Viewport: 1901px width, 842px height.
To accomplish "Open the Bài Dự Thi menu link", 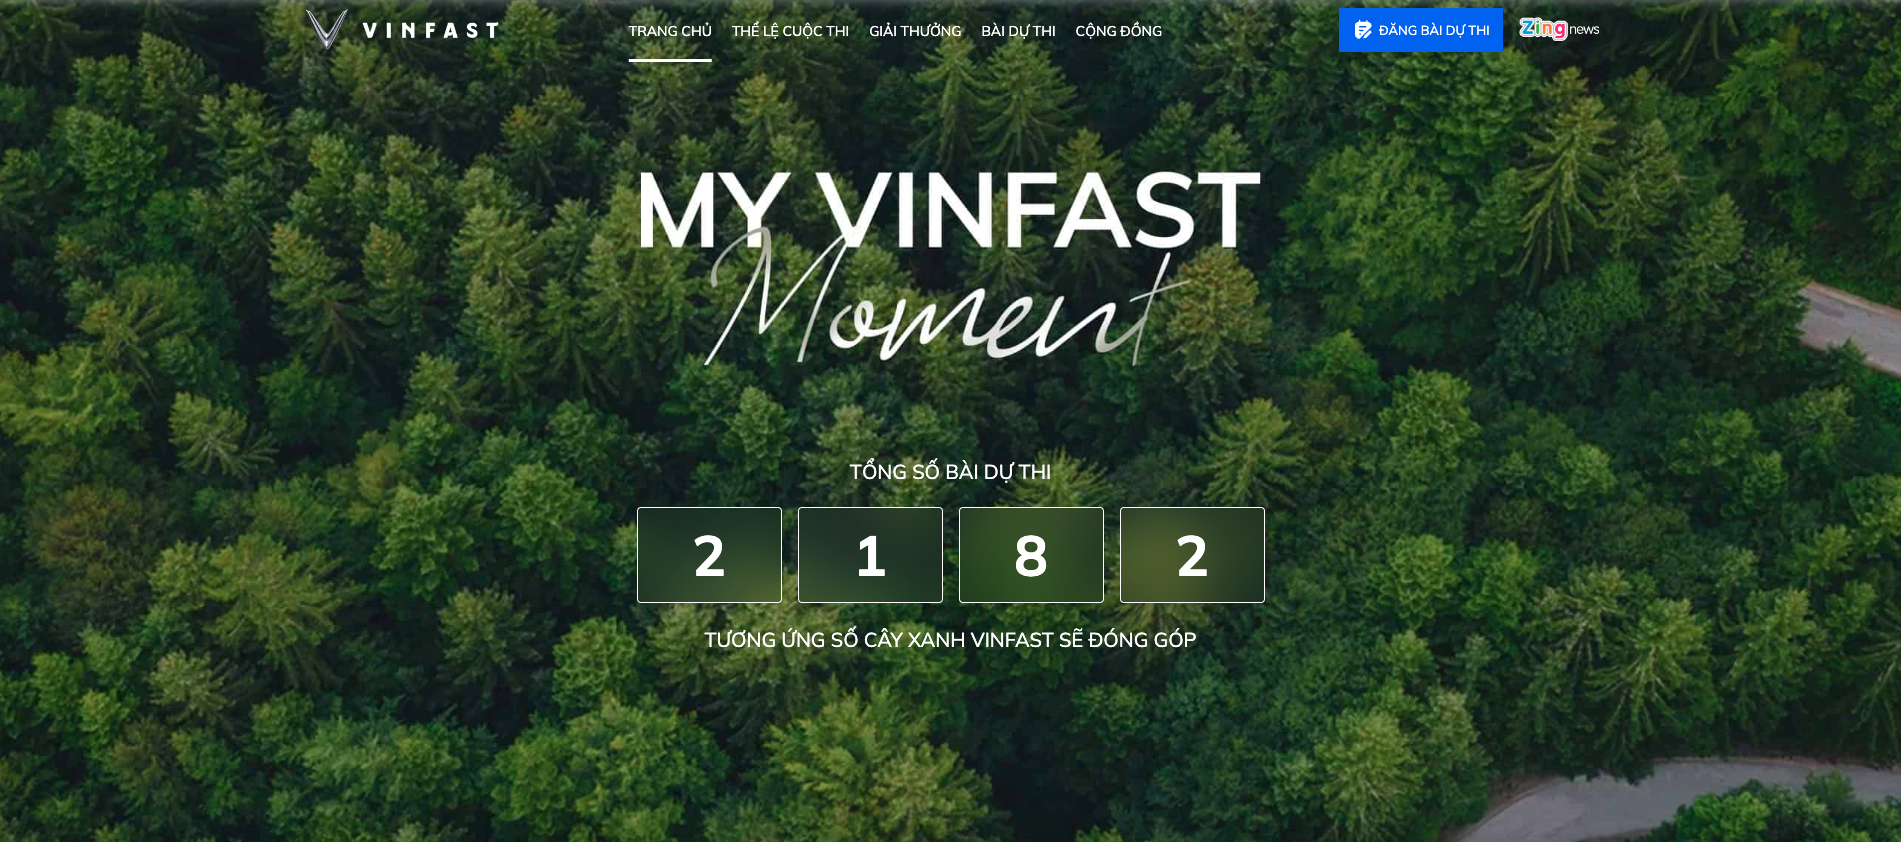I will coord(1018,31).
